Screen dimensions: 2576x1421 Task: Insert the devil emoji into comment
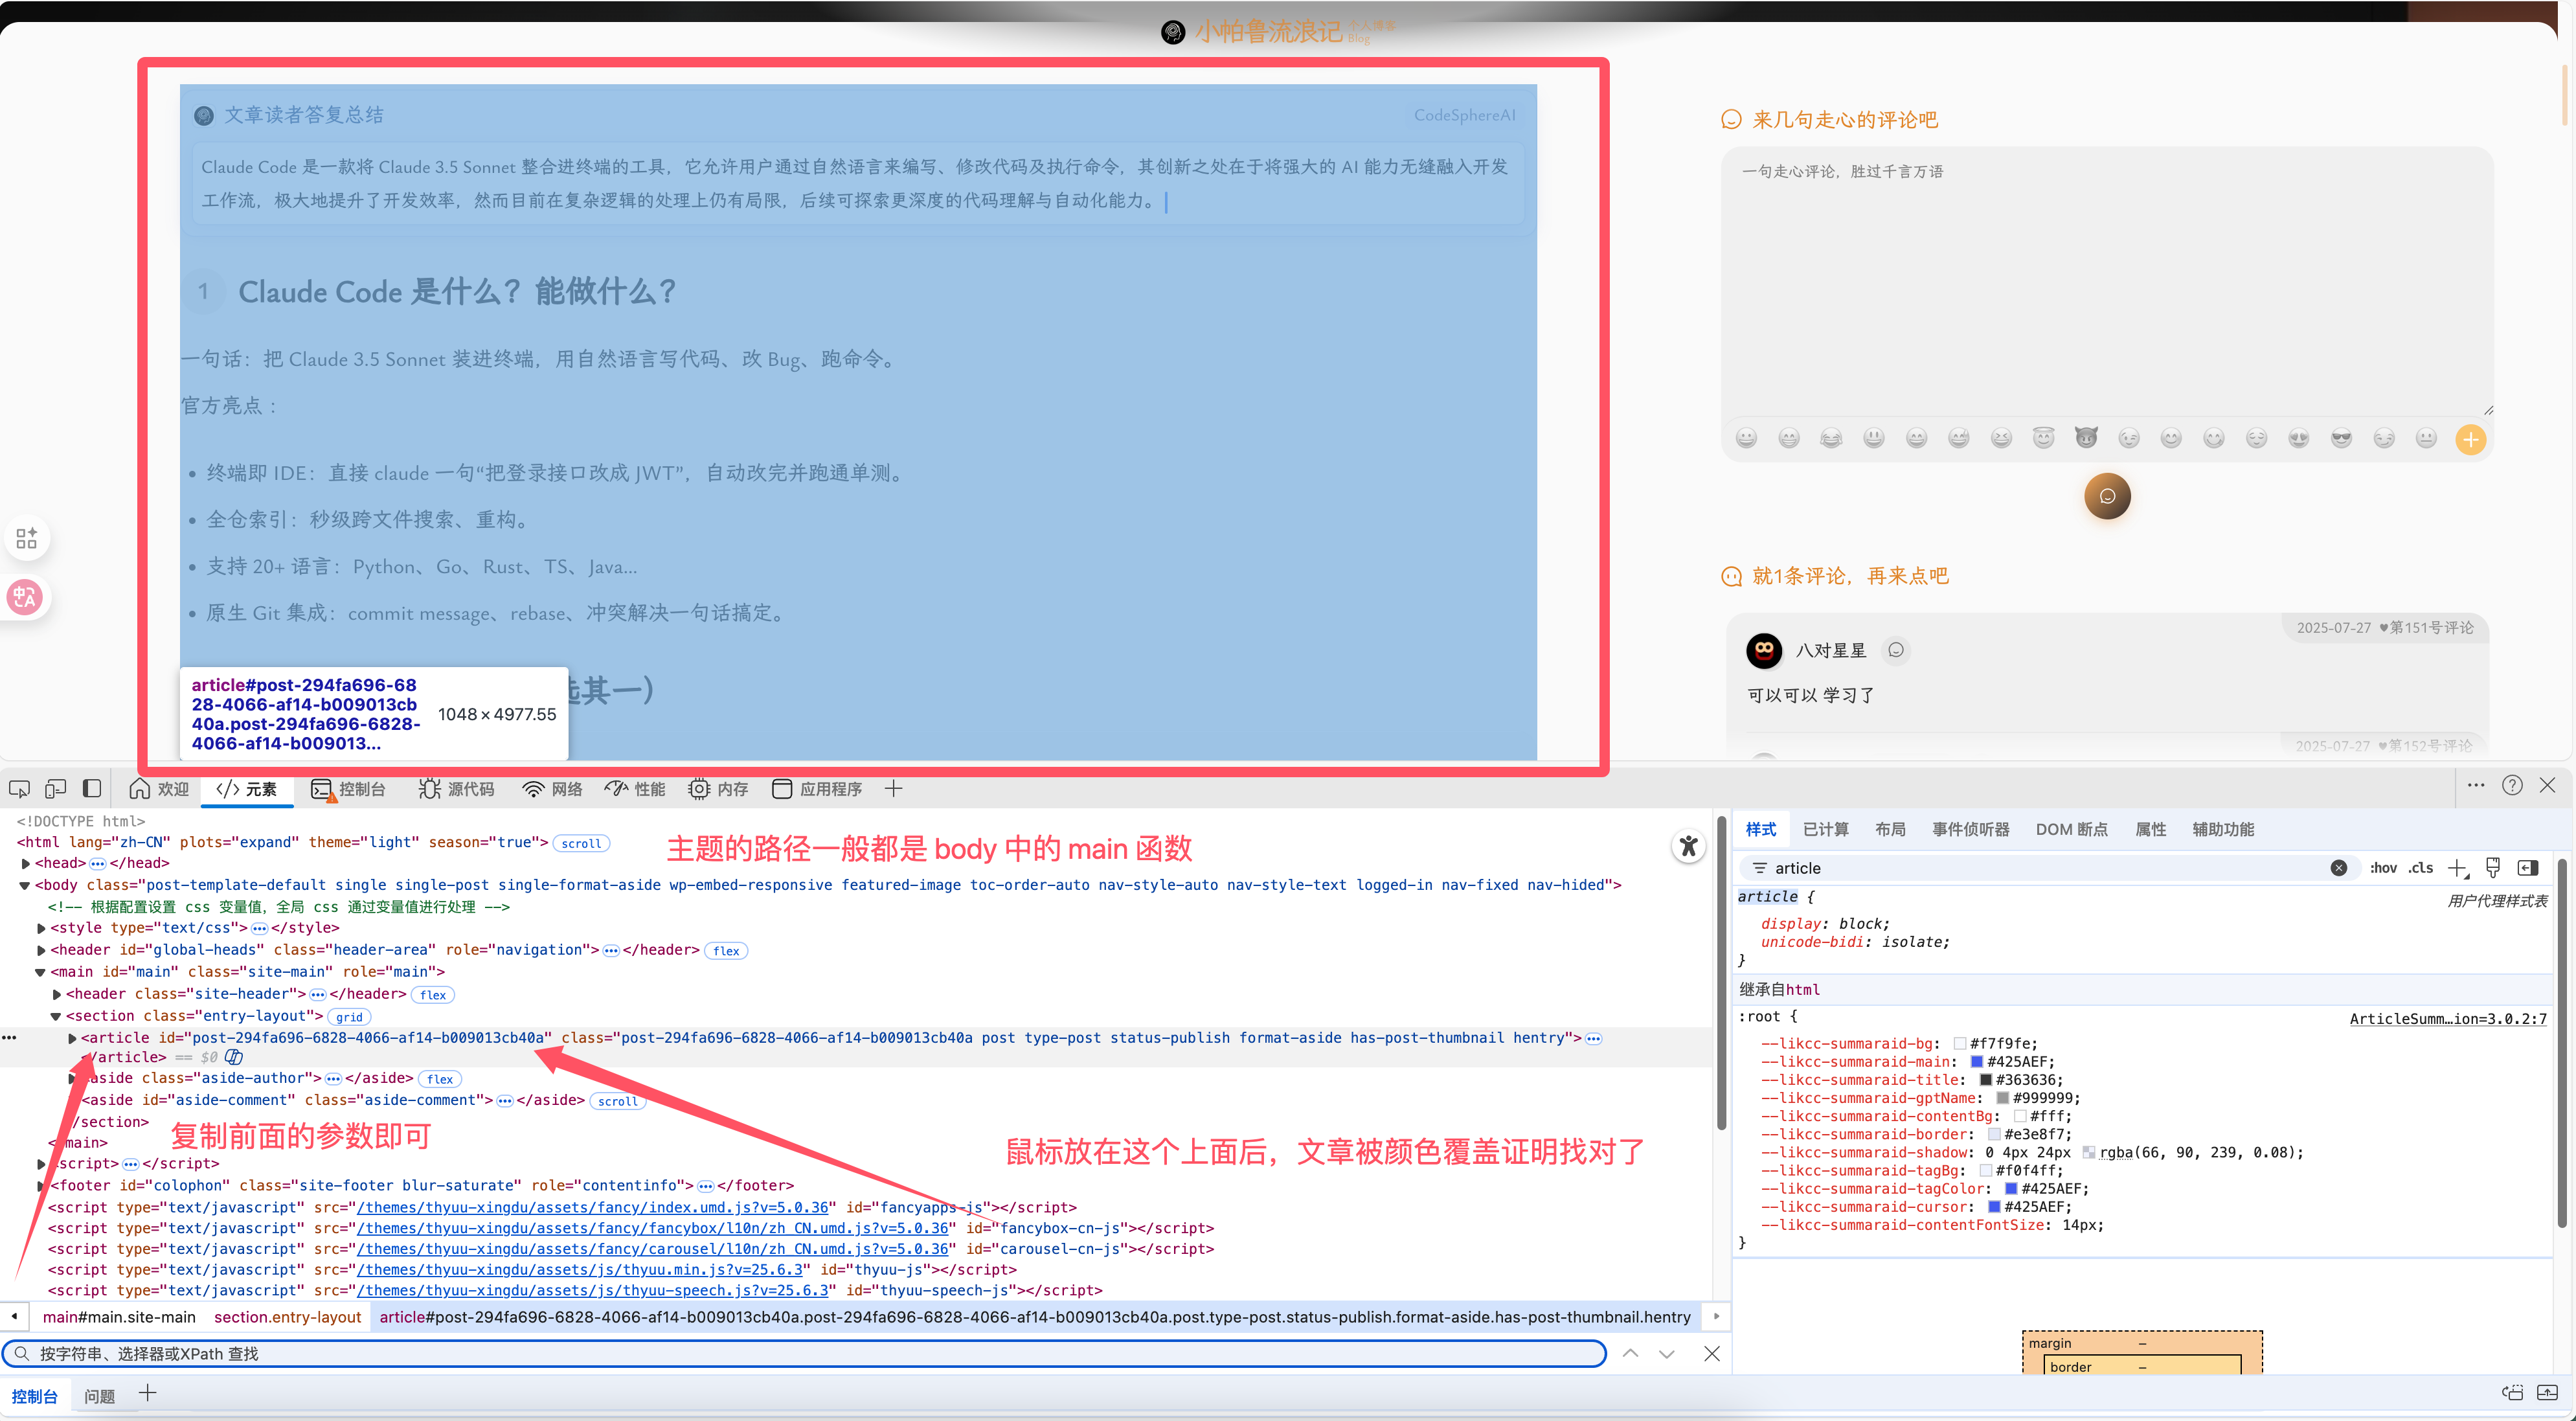pyautogui.click(x=2086, y=438)
